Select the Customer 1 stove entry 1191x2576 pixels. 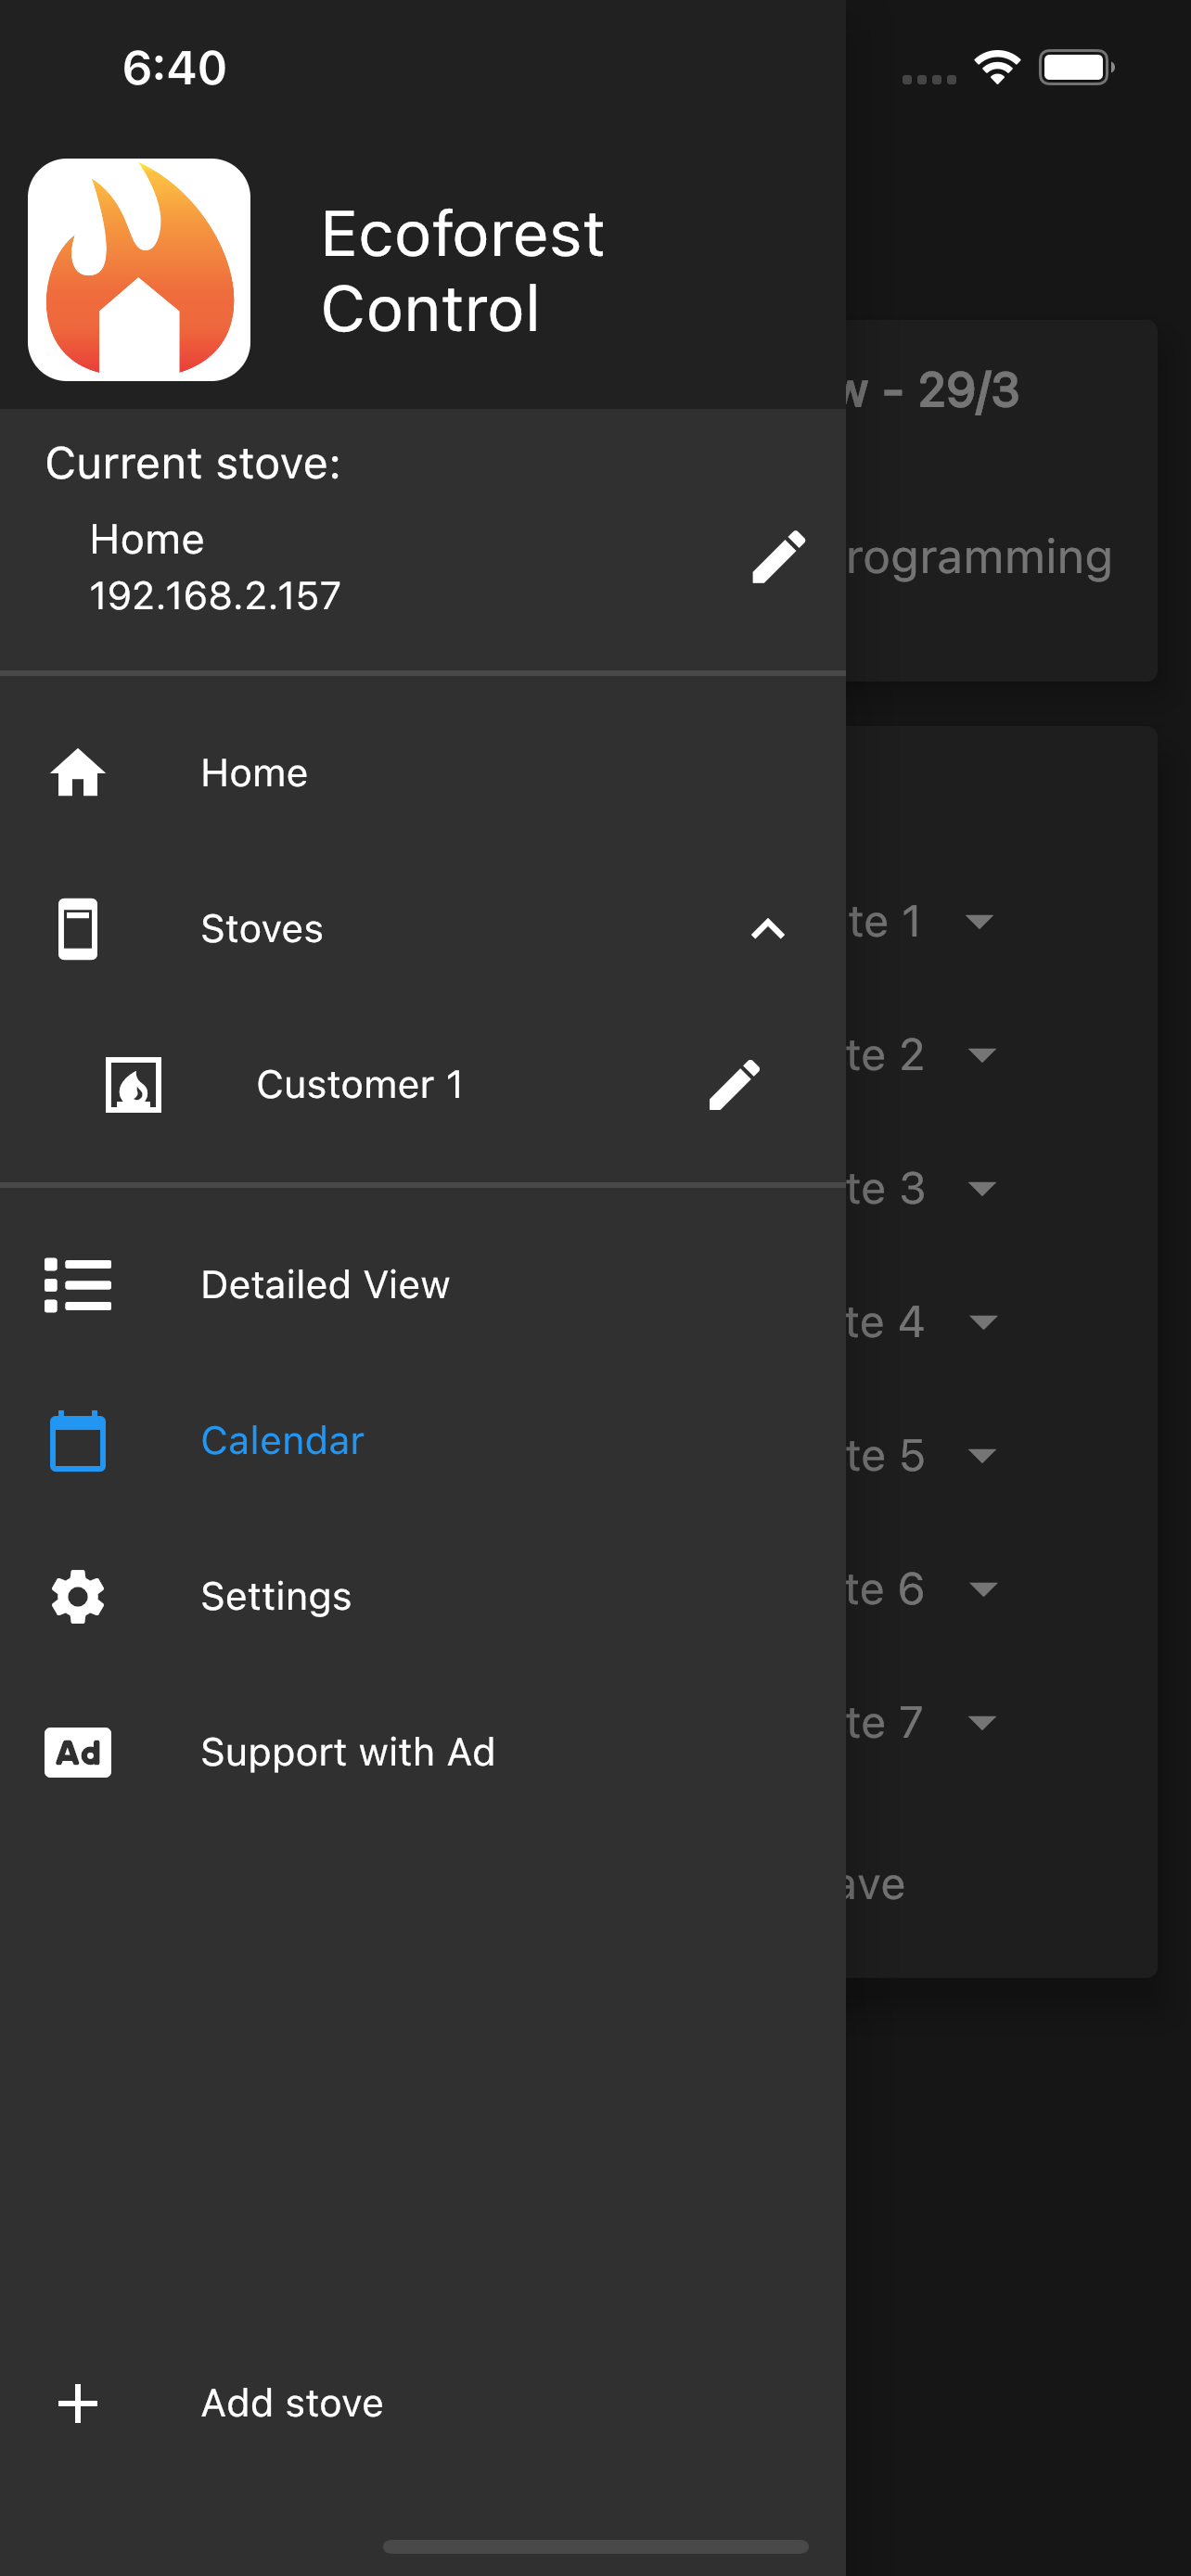click(423, 1085)
